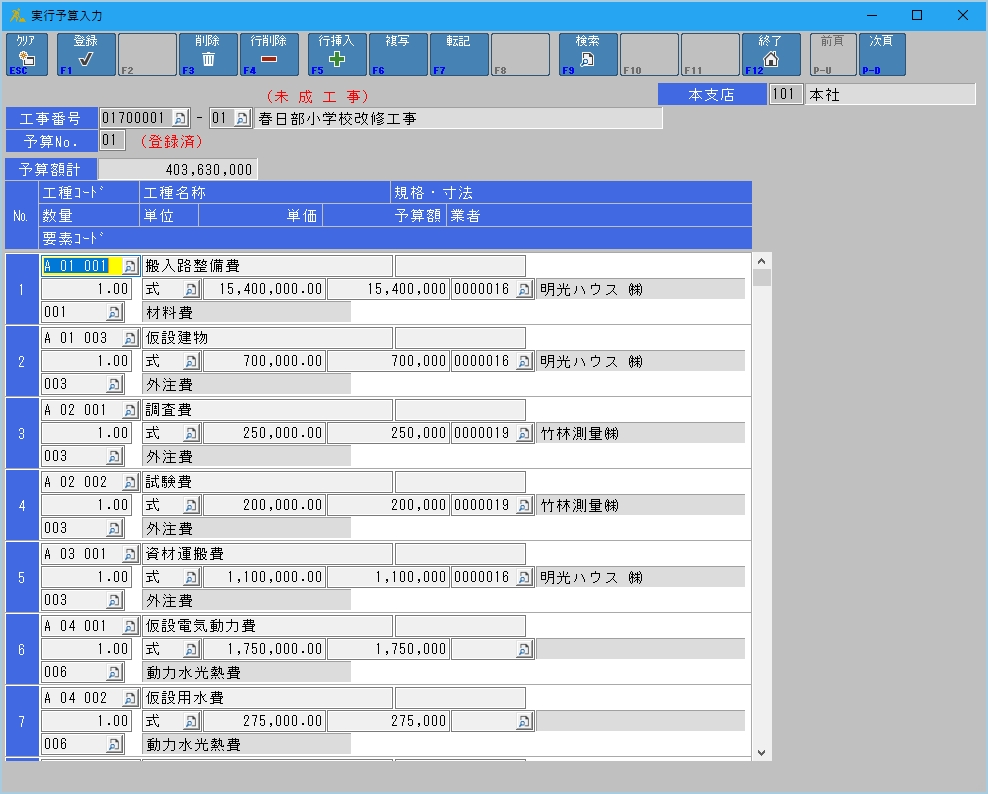
Task: Open lookup for 工事番号 01700001
Action: point(180,119)
